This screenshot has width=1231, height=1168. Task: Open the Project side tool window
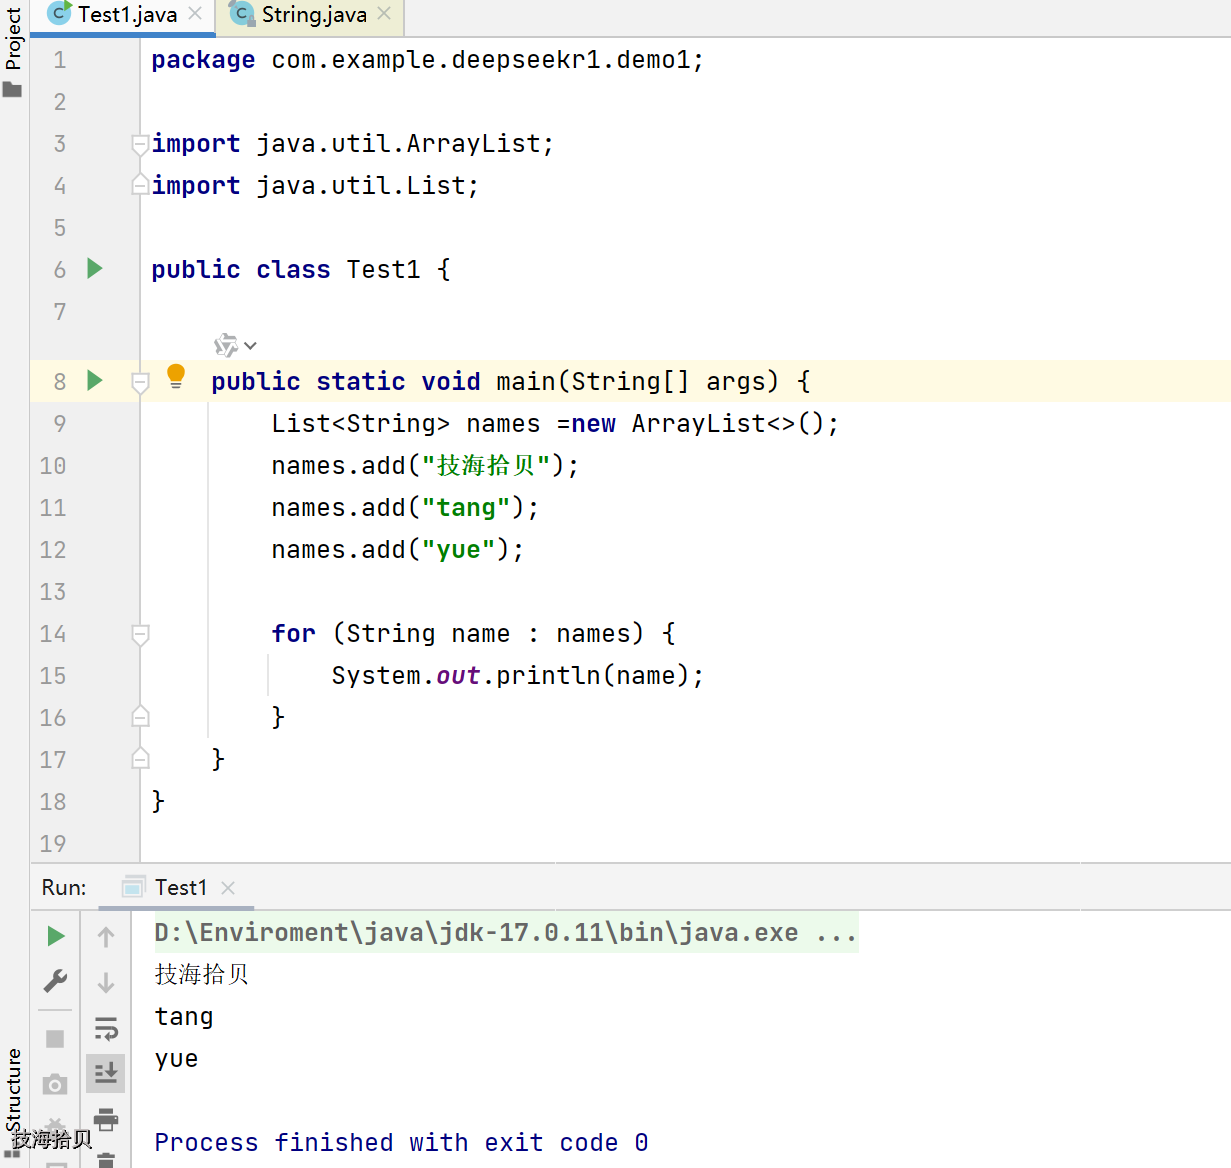(x=13, y=40)
